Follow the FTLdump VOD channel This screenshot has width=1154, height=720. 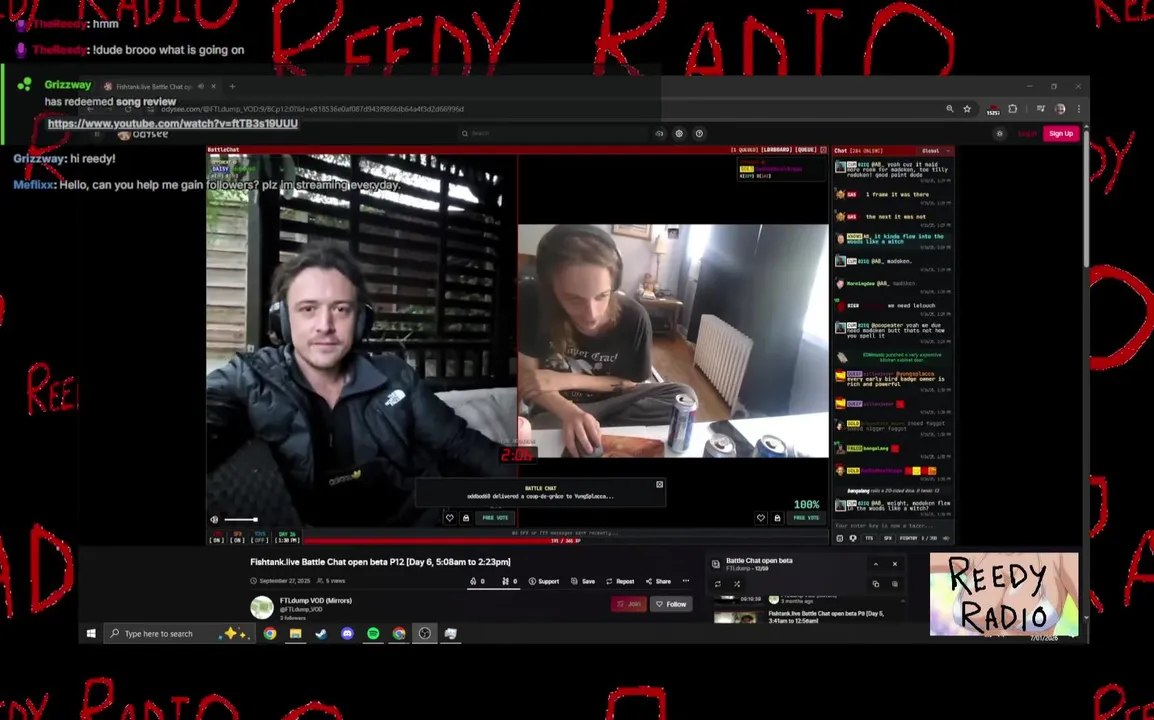[671, 604]
